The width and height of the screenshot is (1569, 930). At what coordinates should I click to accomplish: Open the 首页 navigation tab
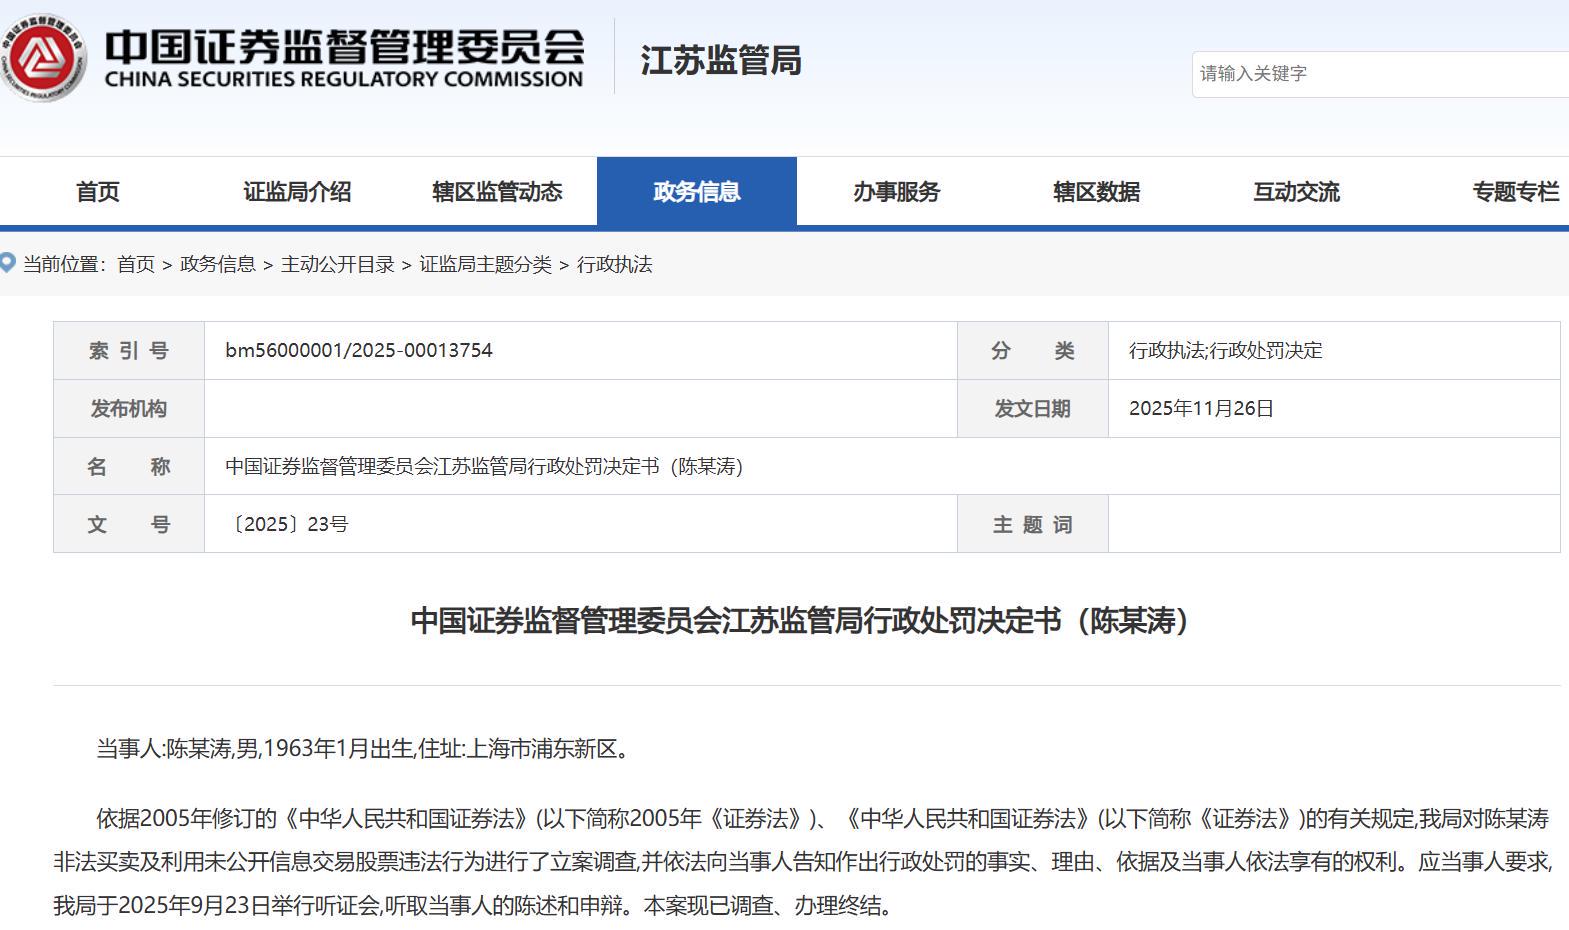[x=98, y=192]
